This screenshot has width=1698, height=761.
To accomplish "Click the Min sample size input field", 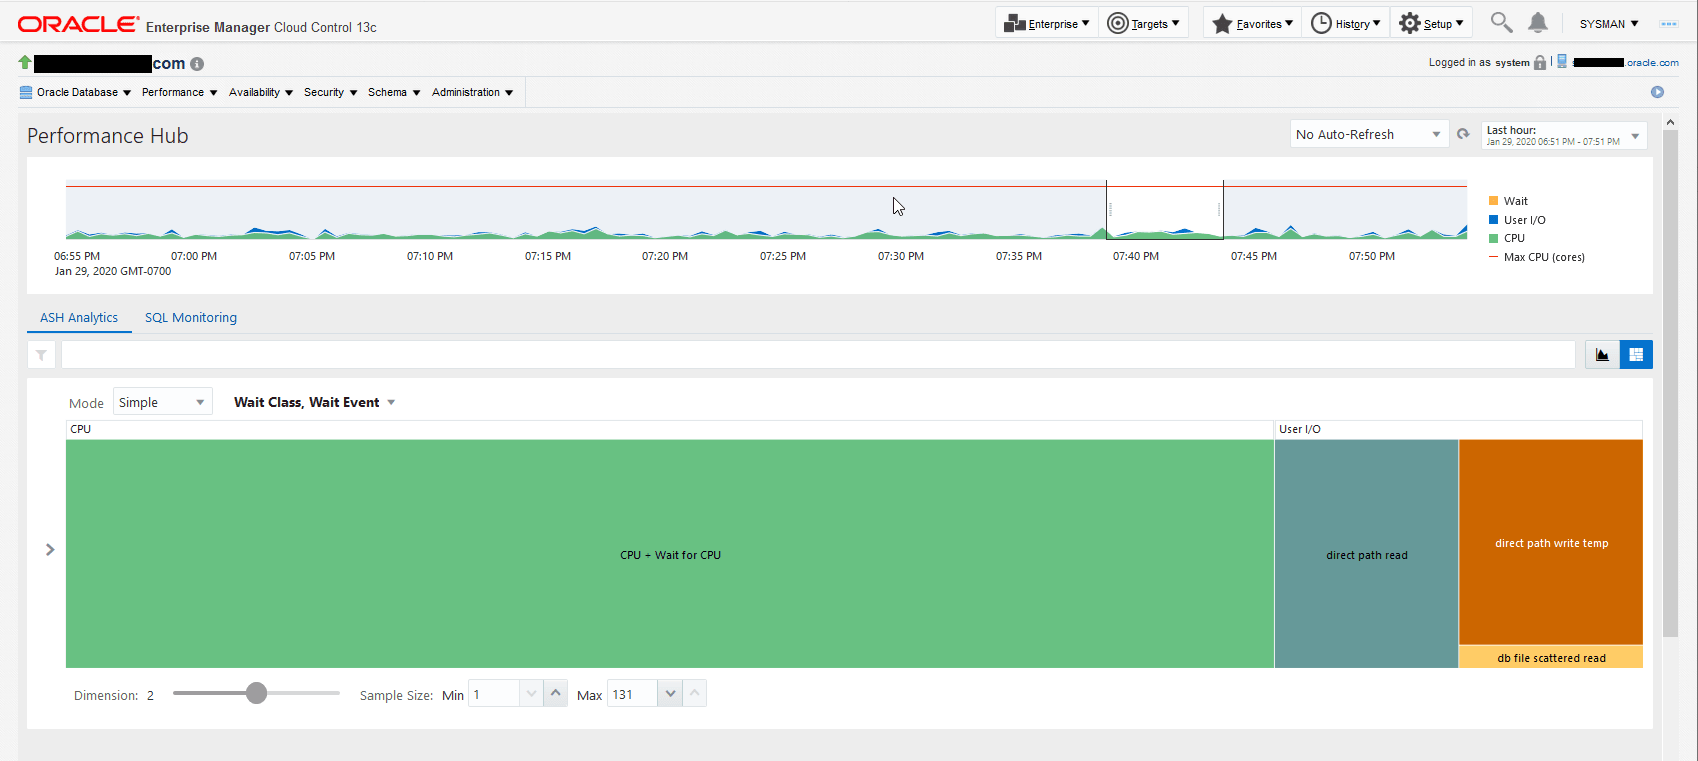I will click(495, 694).
